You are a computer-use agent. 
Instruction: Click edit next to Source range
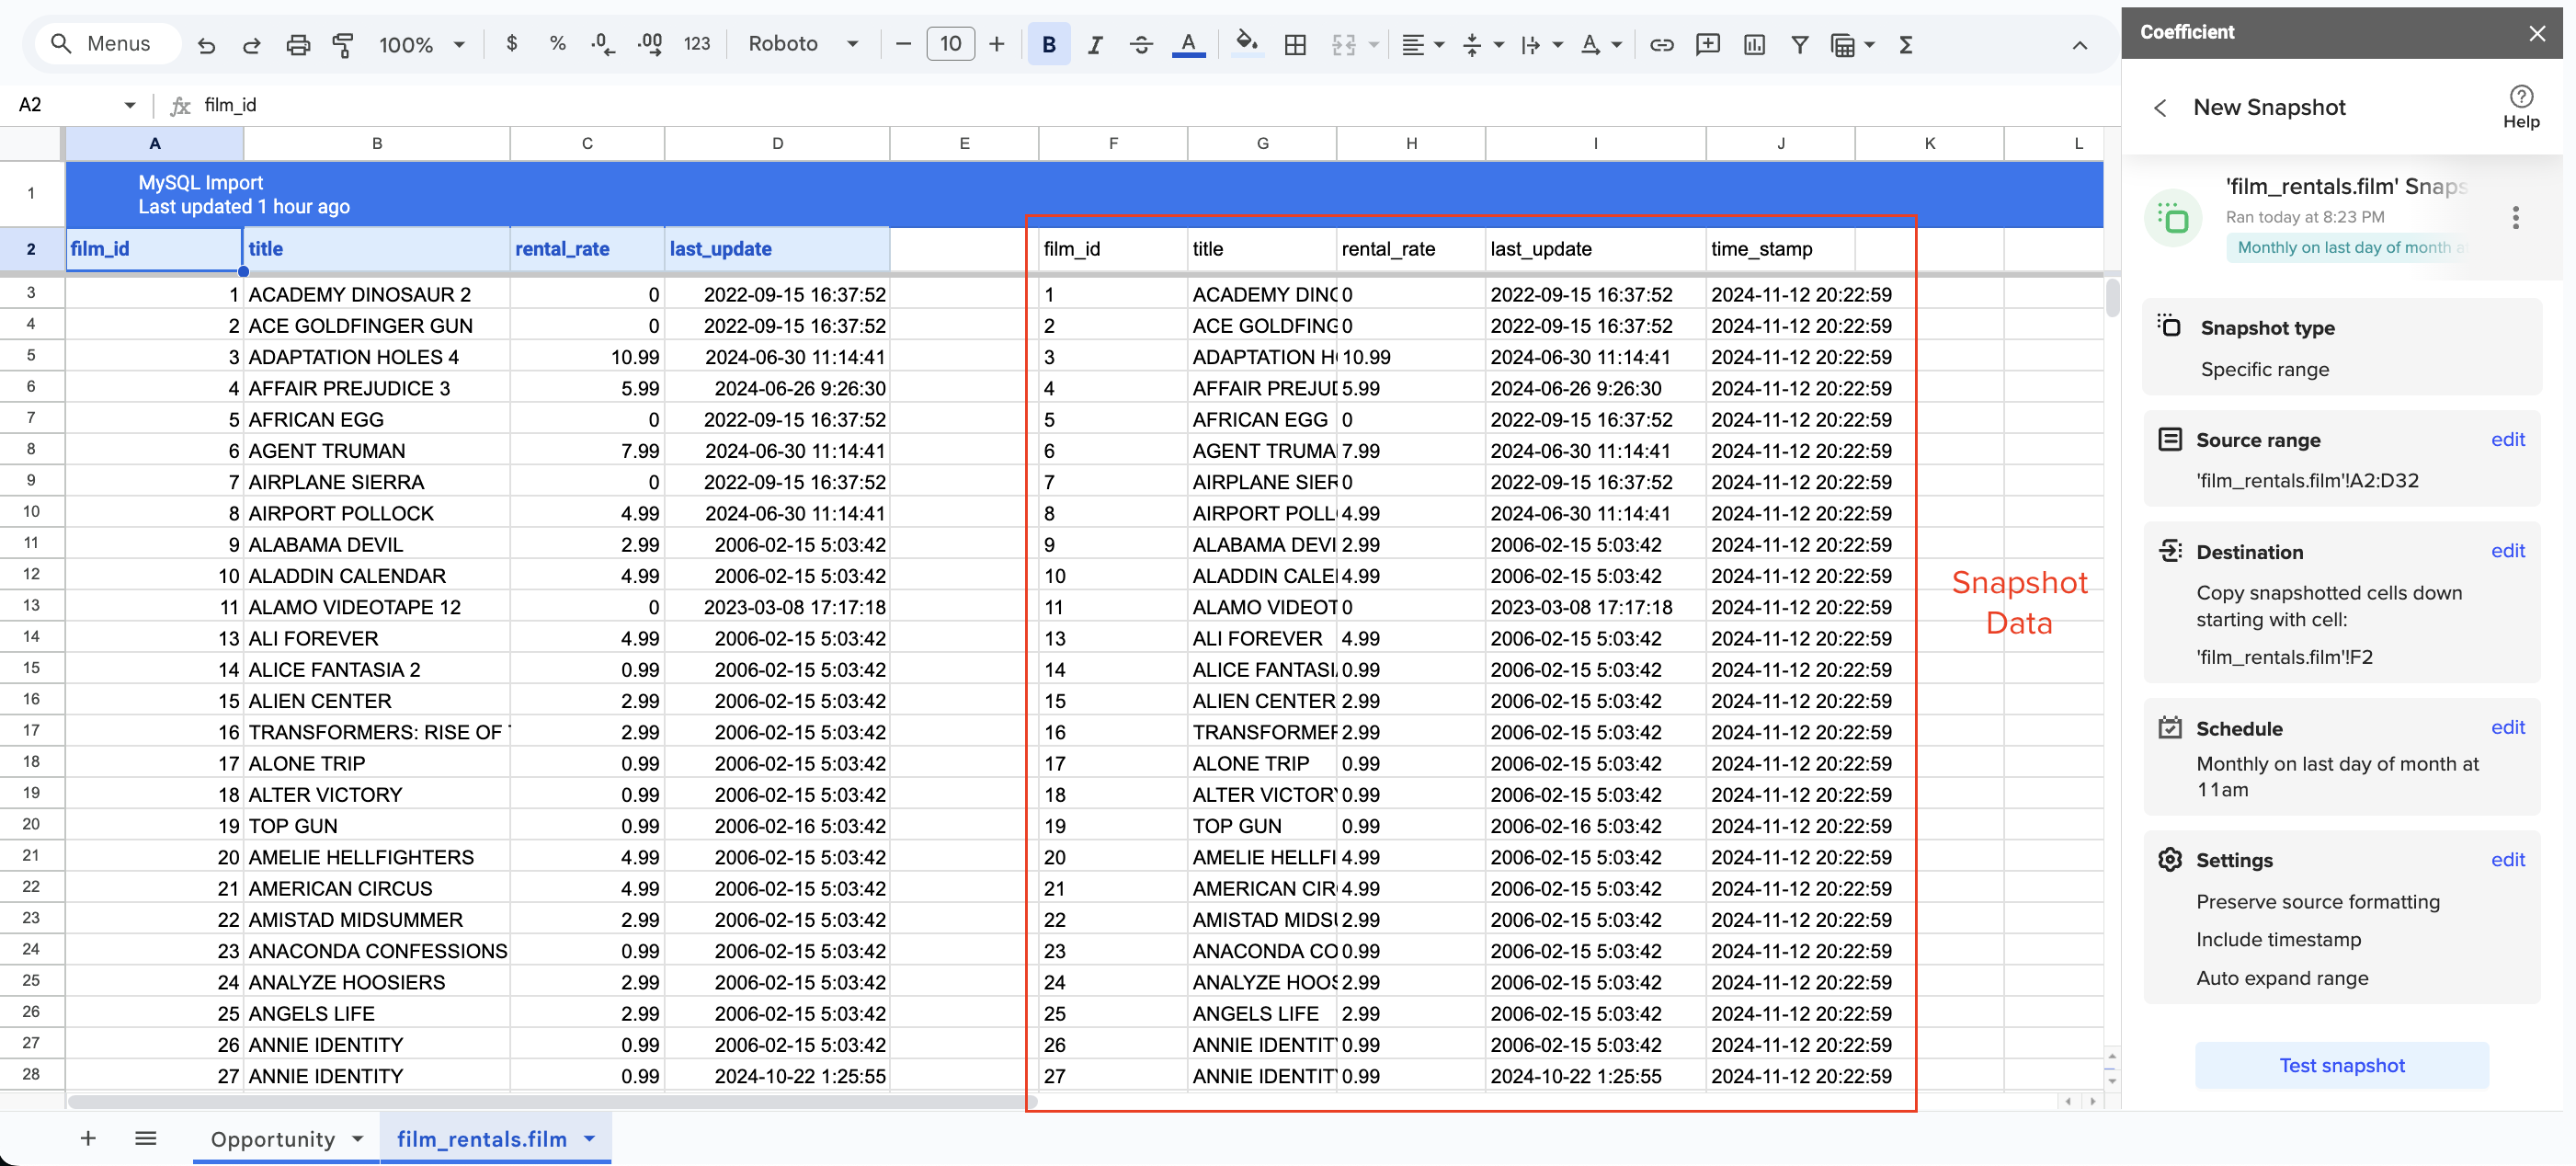click(x=2506, y=439)
